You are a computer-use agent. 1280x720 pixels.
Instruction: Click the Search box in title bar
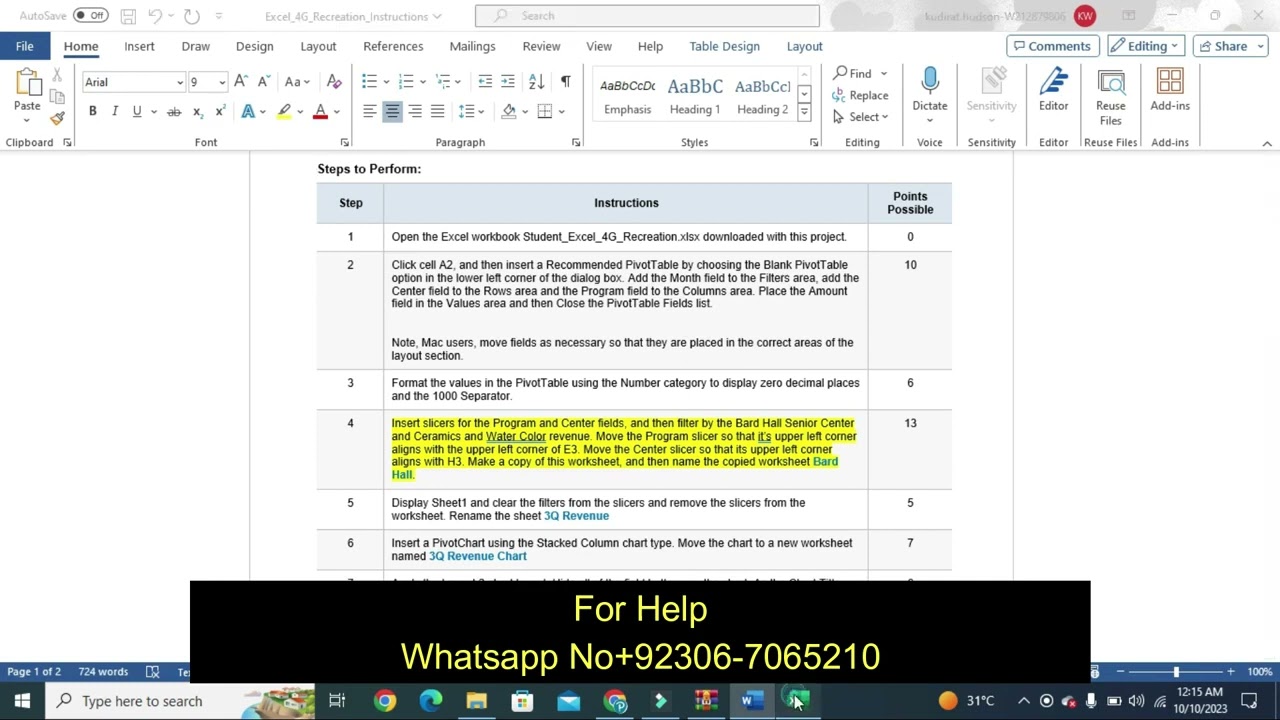tap(647, 16)
